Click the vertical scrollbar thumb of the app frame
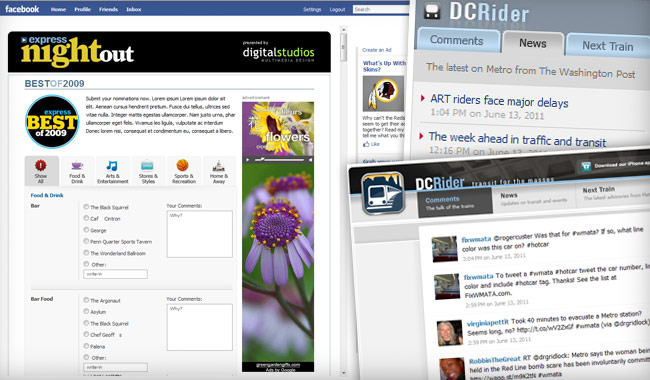The image size is (650, 380). coord(343,47)
